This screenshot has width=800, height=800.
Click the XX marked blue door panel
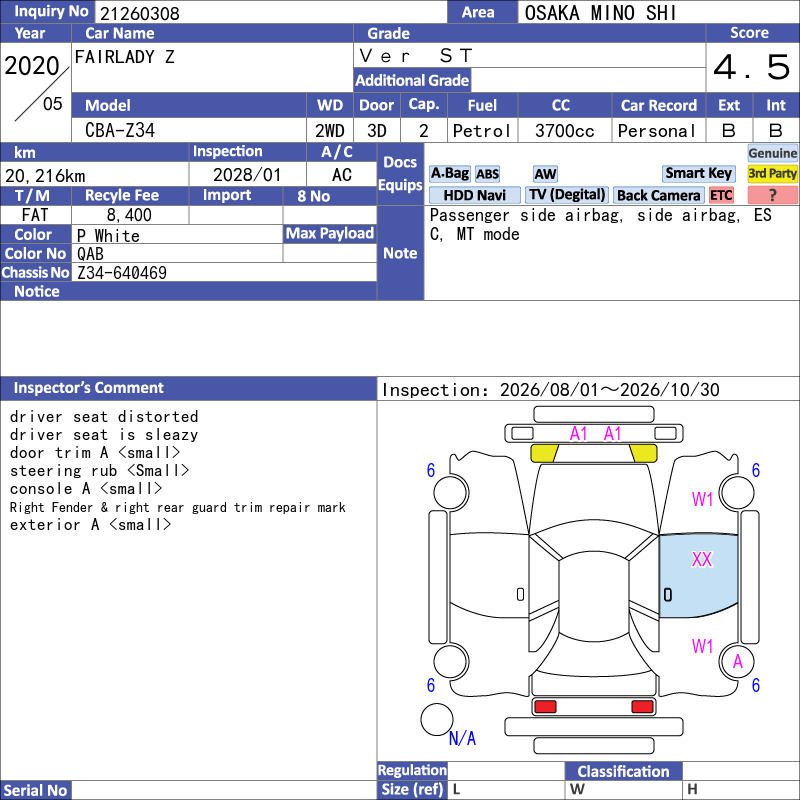coord(698,576)
